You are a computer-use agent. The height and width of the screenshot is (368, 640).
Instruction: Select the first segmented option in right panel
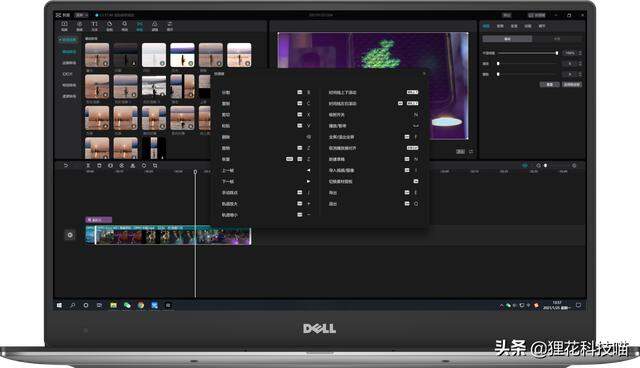pos(507,39)
